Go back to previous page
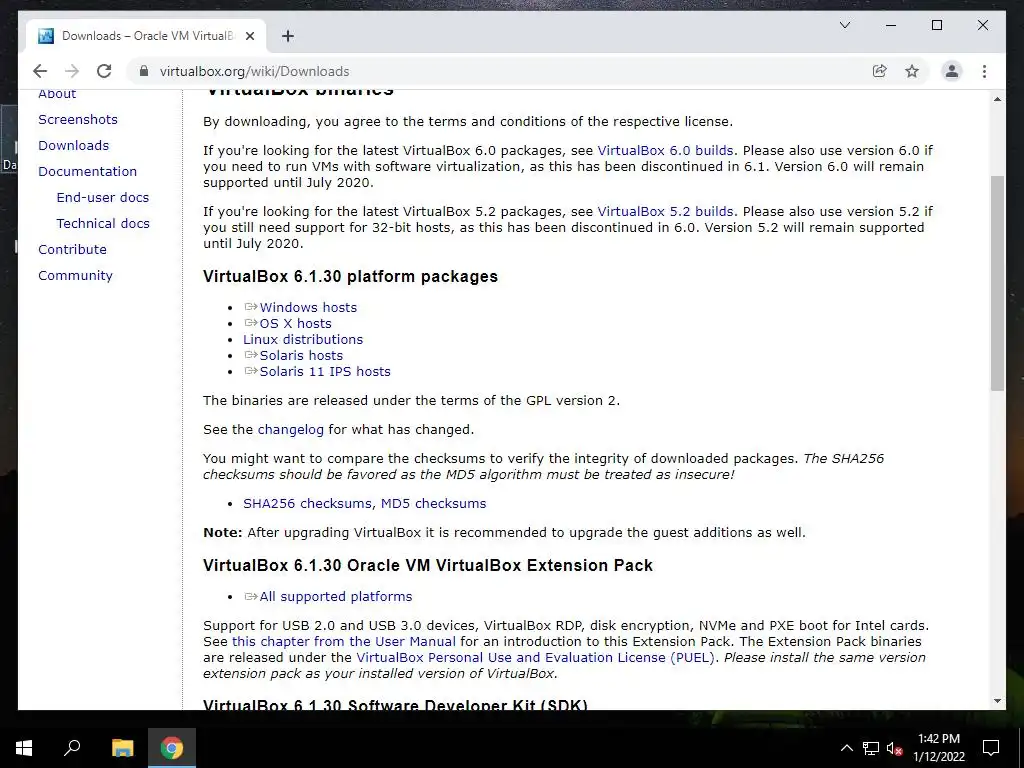This screenshot has width=1024, height=768. pos(40,71)
